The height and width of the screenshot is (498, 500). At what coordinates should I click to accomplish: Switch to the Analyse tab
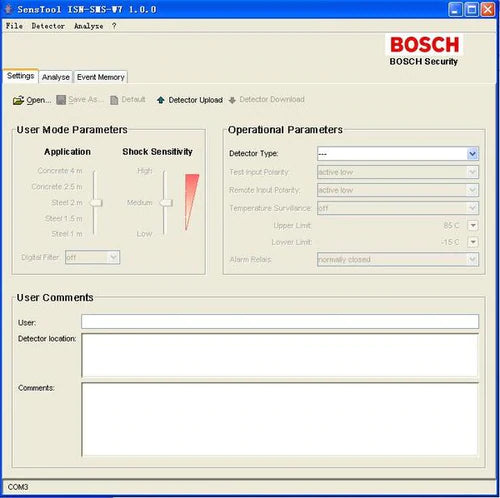click(56, 77)
